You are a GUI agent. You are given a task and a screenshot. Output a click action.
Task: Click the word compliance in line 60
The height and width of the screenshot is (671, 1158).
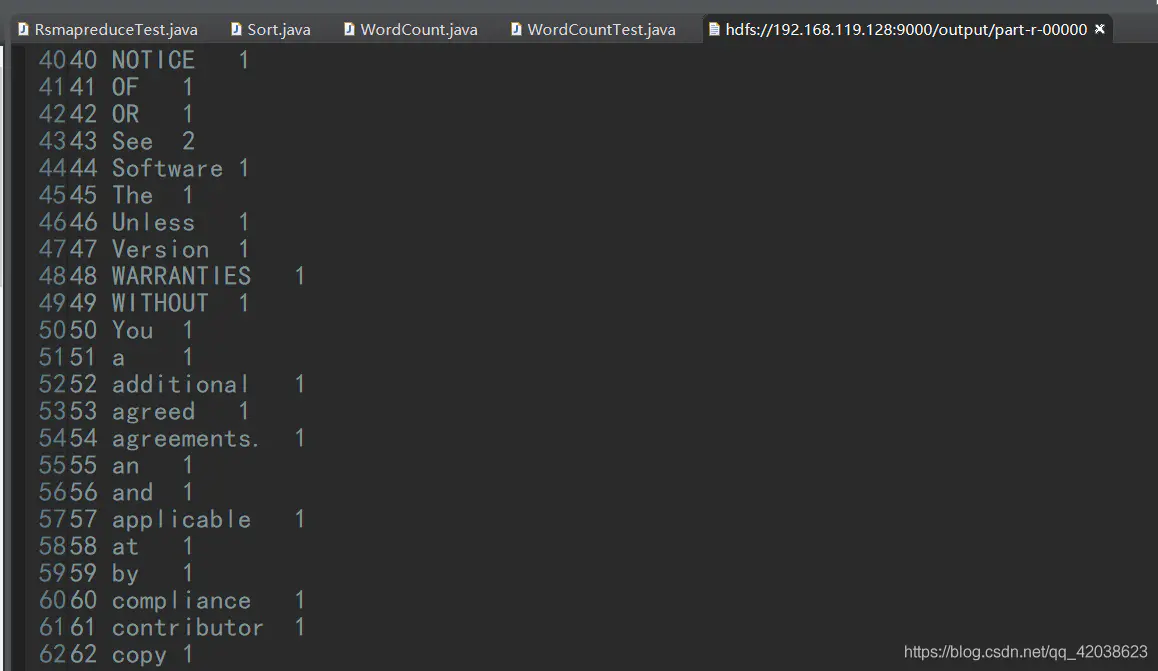click(x=182, y=601)
